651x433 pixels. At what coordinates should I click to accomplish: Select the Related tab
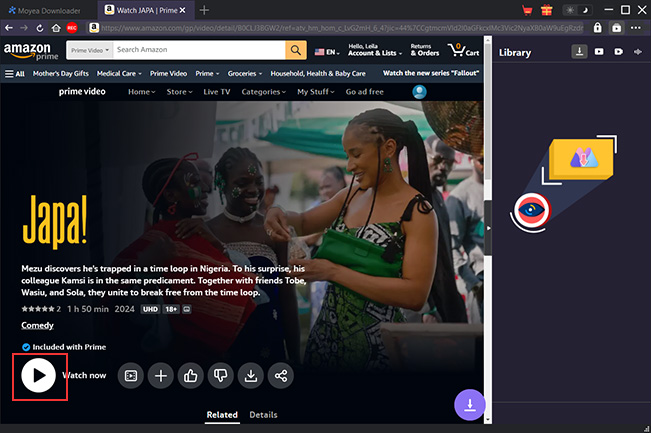[222, 415]
